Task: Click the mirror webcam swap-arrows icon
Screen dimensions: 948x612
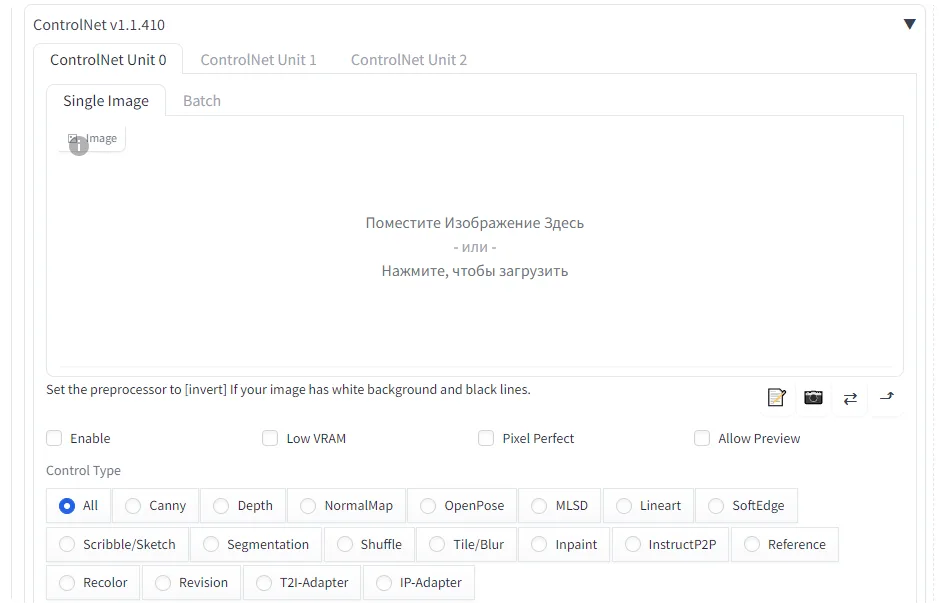Action: point(850,398)
